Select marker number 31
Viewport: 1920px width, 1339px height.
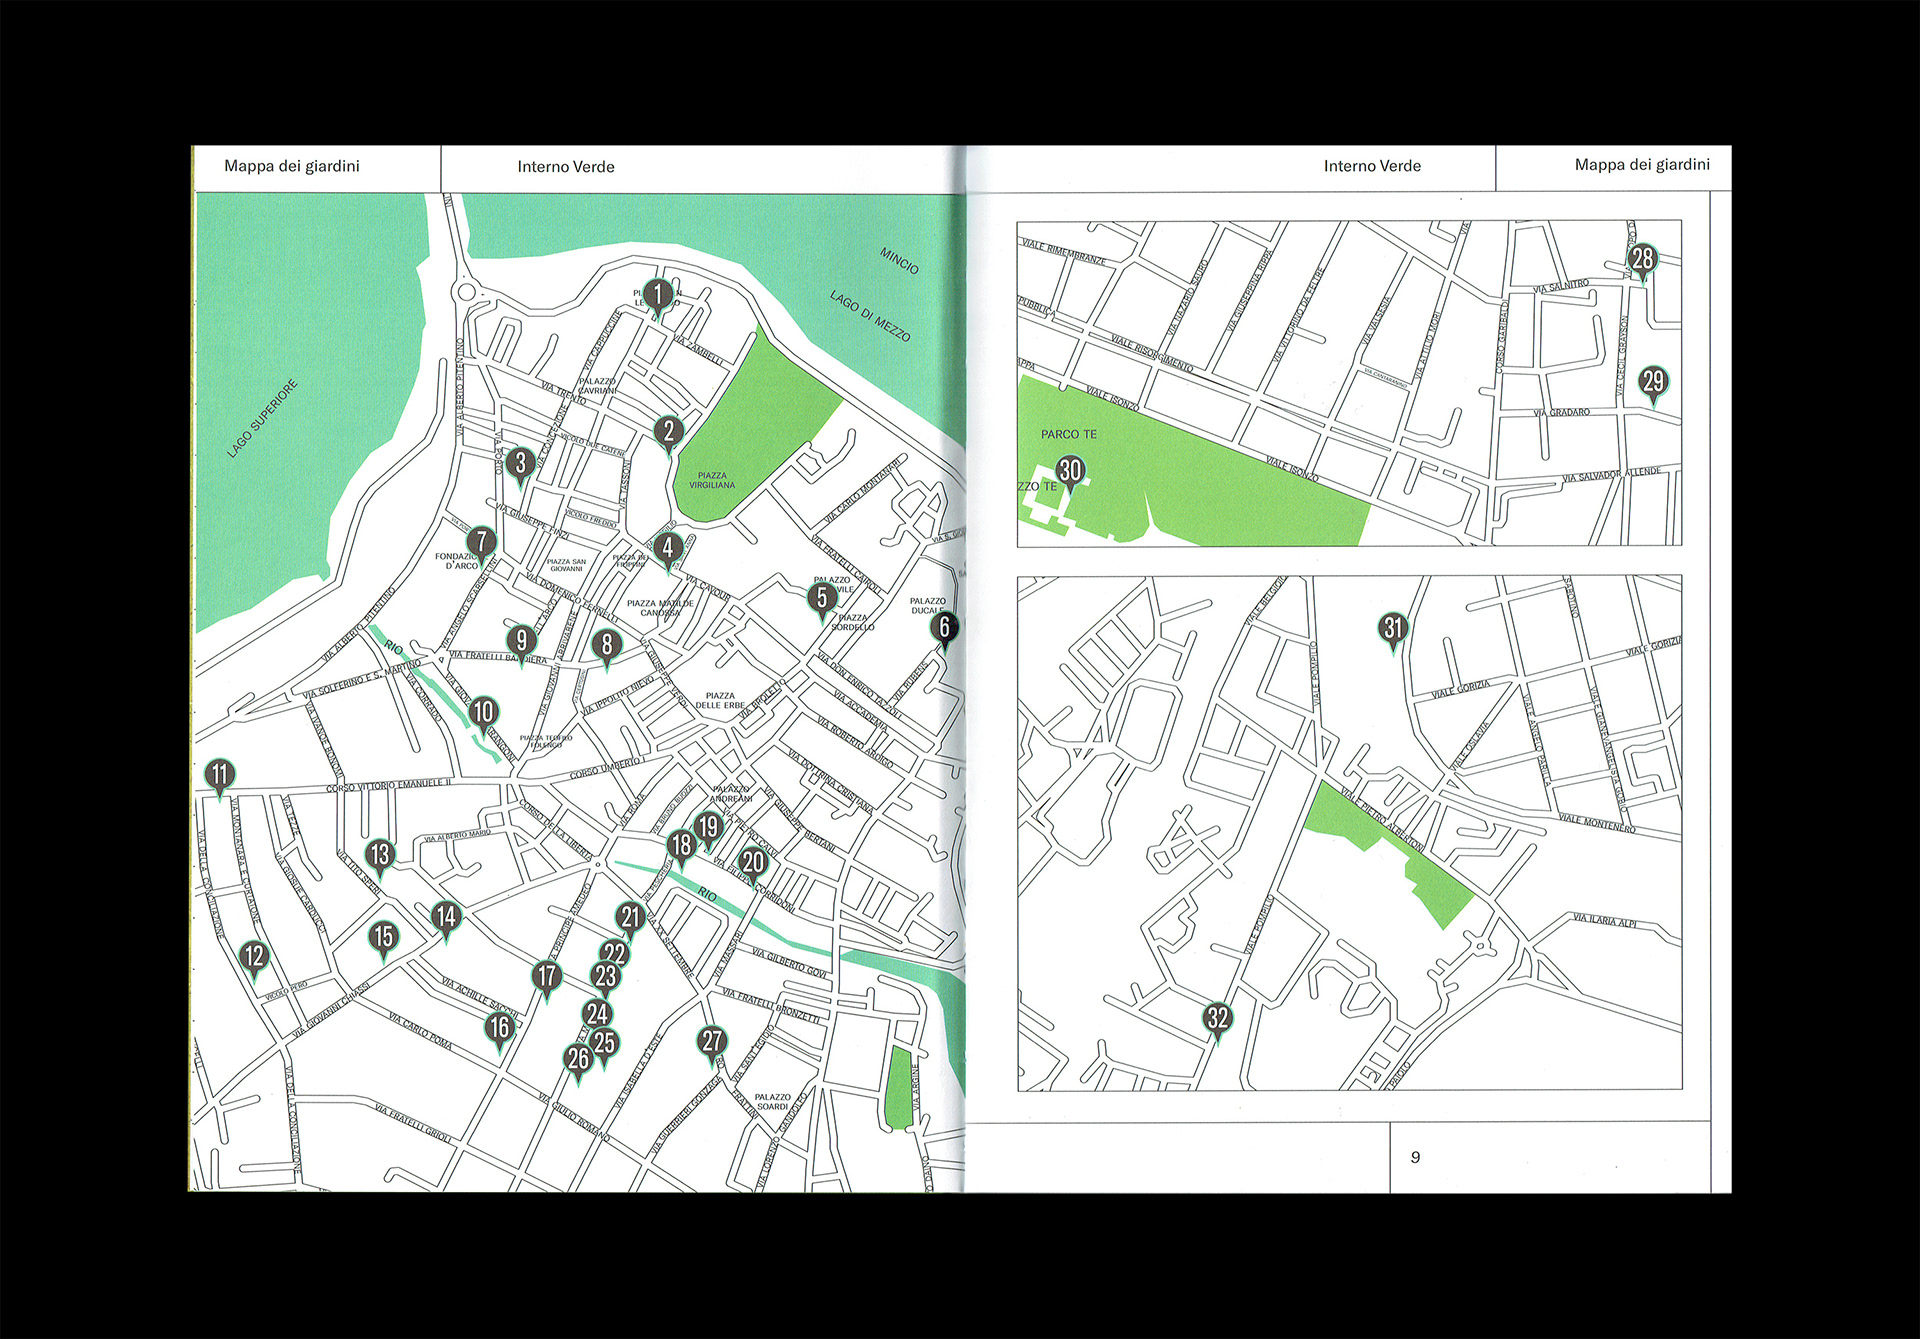(x=1393, y=628)
